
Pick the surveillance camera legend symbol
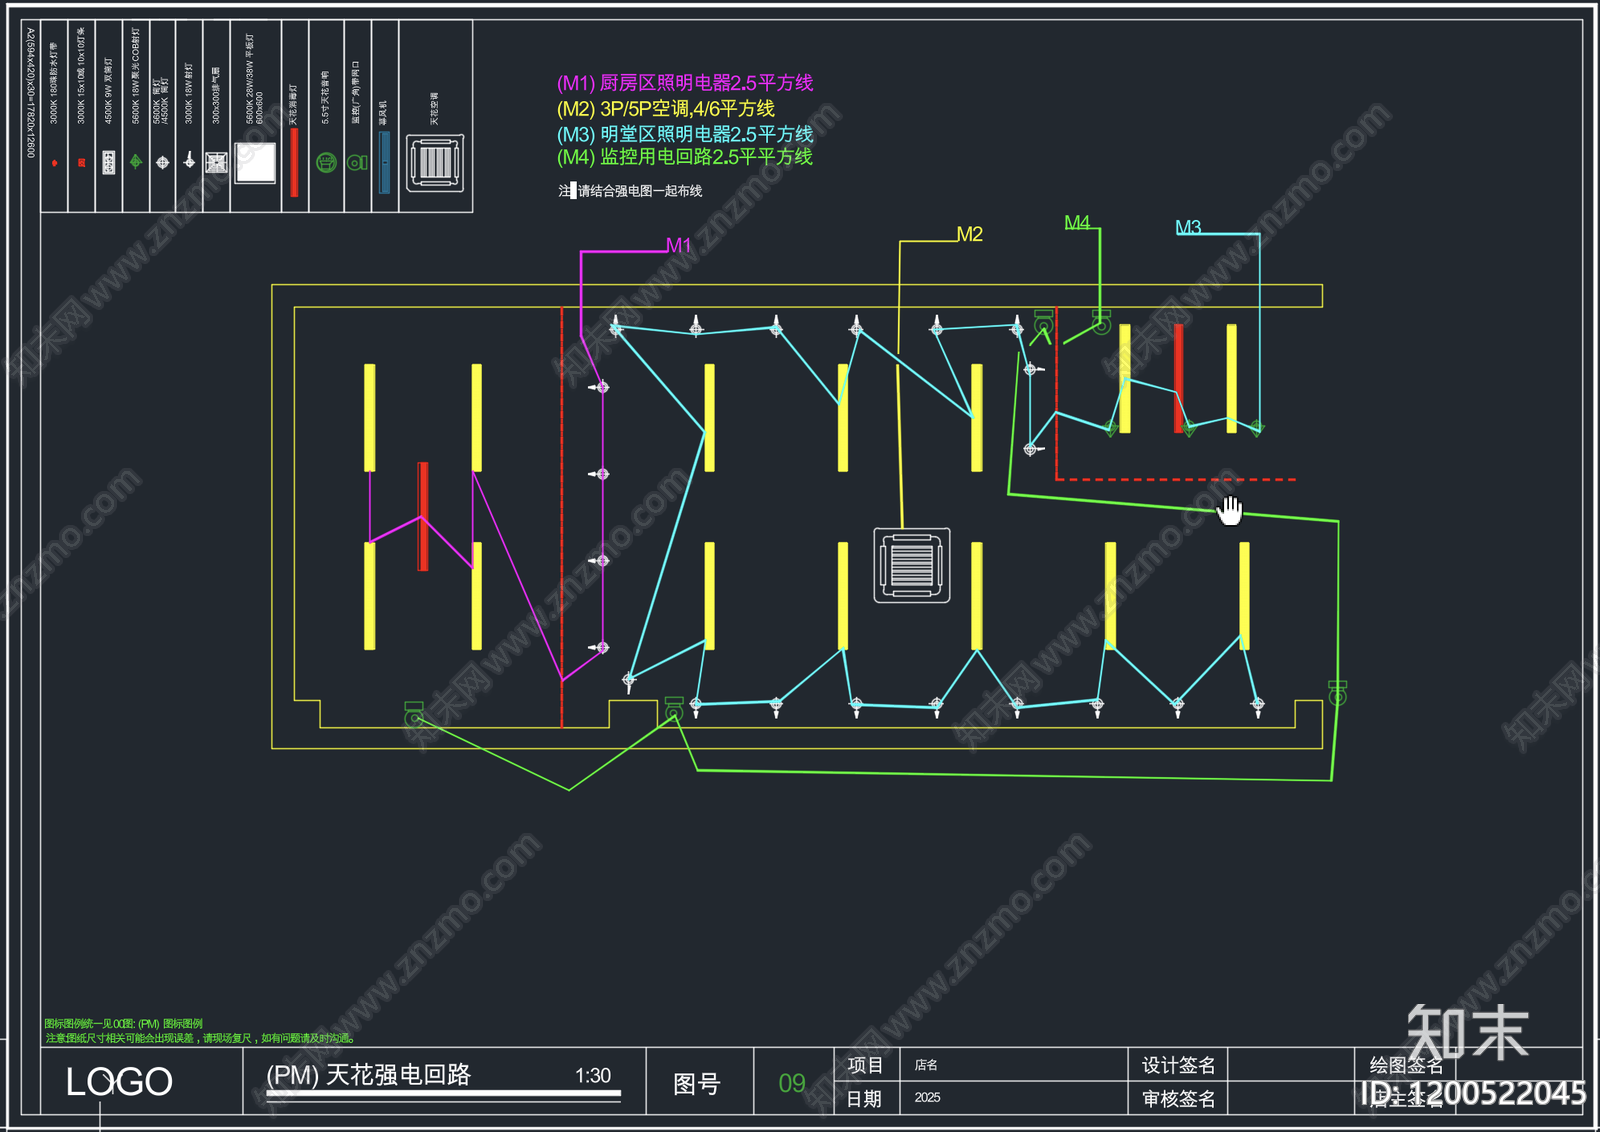357,162
